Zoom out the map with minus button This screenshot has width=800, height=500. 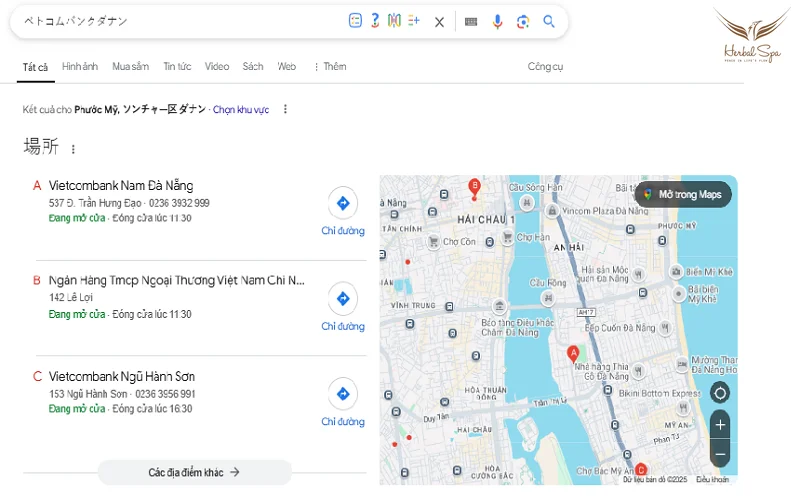click(720, 454)
